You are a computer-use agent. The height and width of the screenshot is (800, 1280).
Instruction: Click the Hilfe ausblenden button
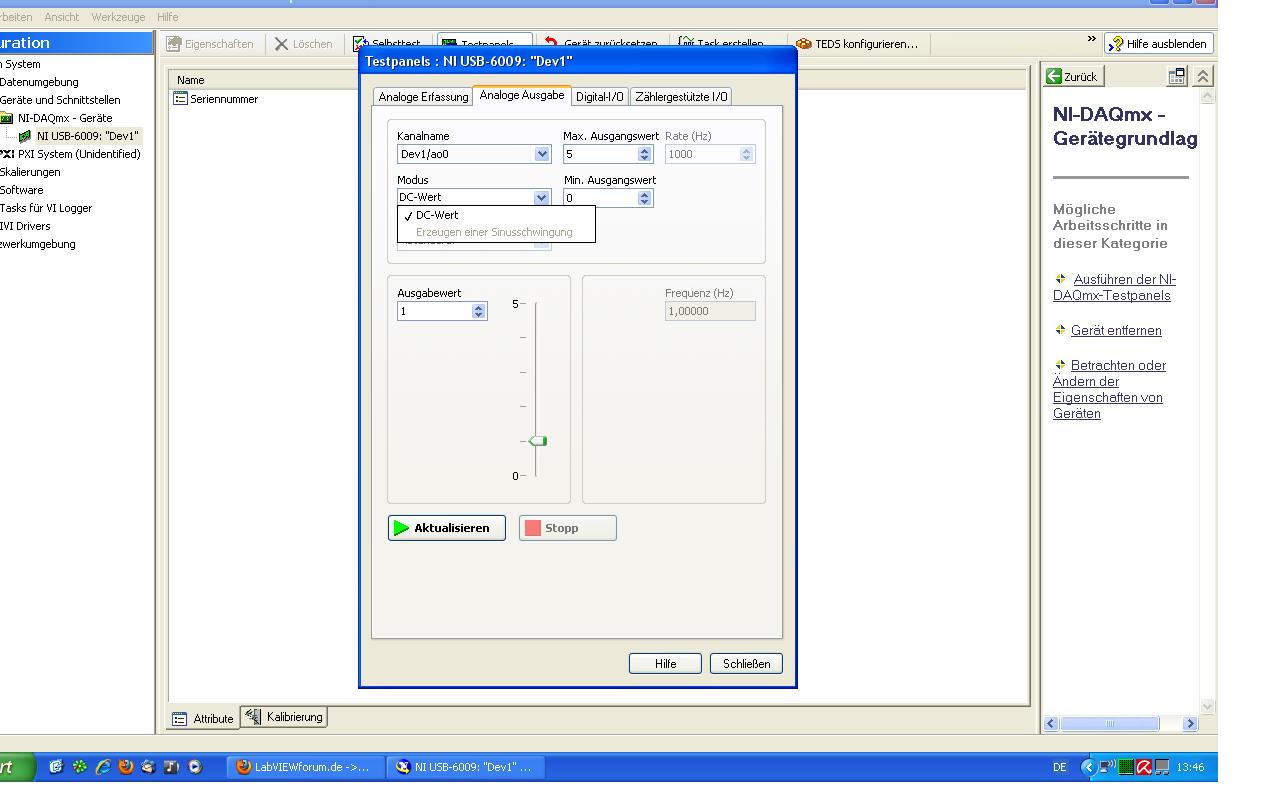pyautogui.click(x=1159, y=44)
